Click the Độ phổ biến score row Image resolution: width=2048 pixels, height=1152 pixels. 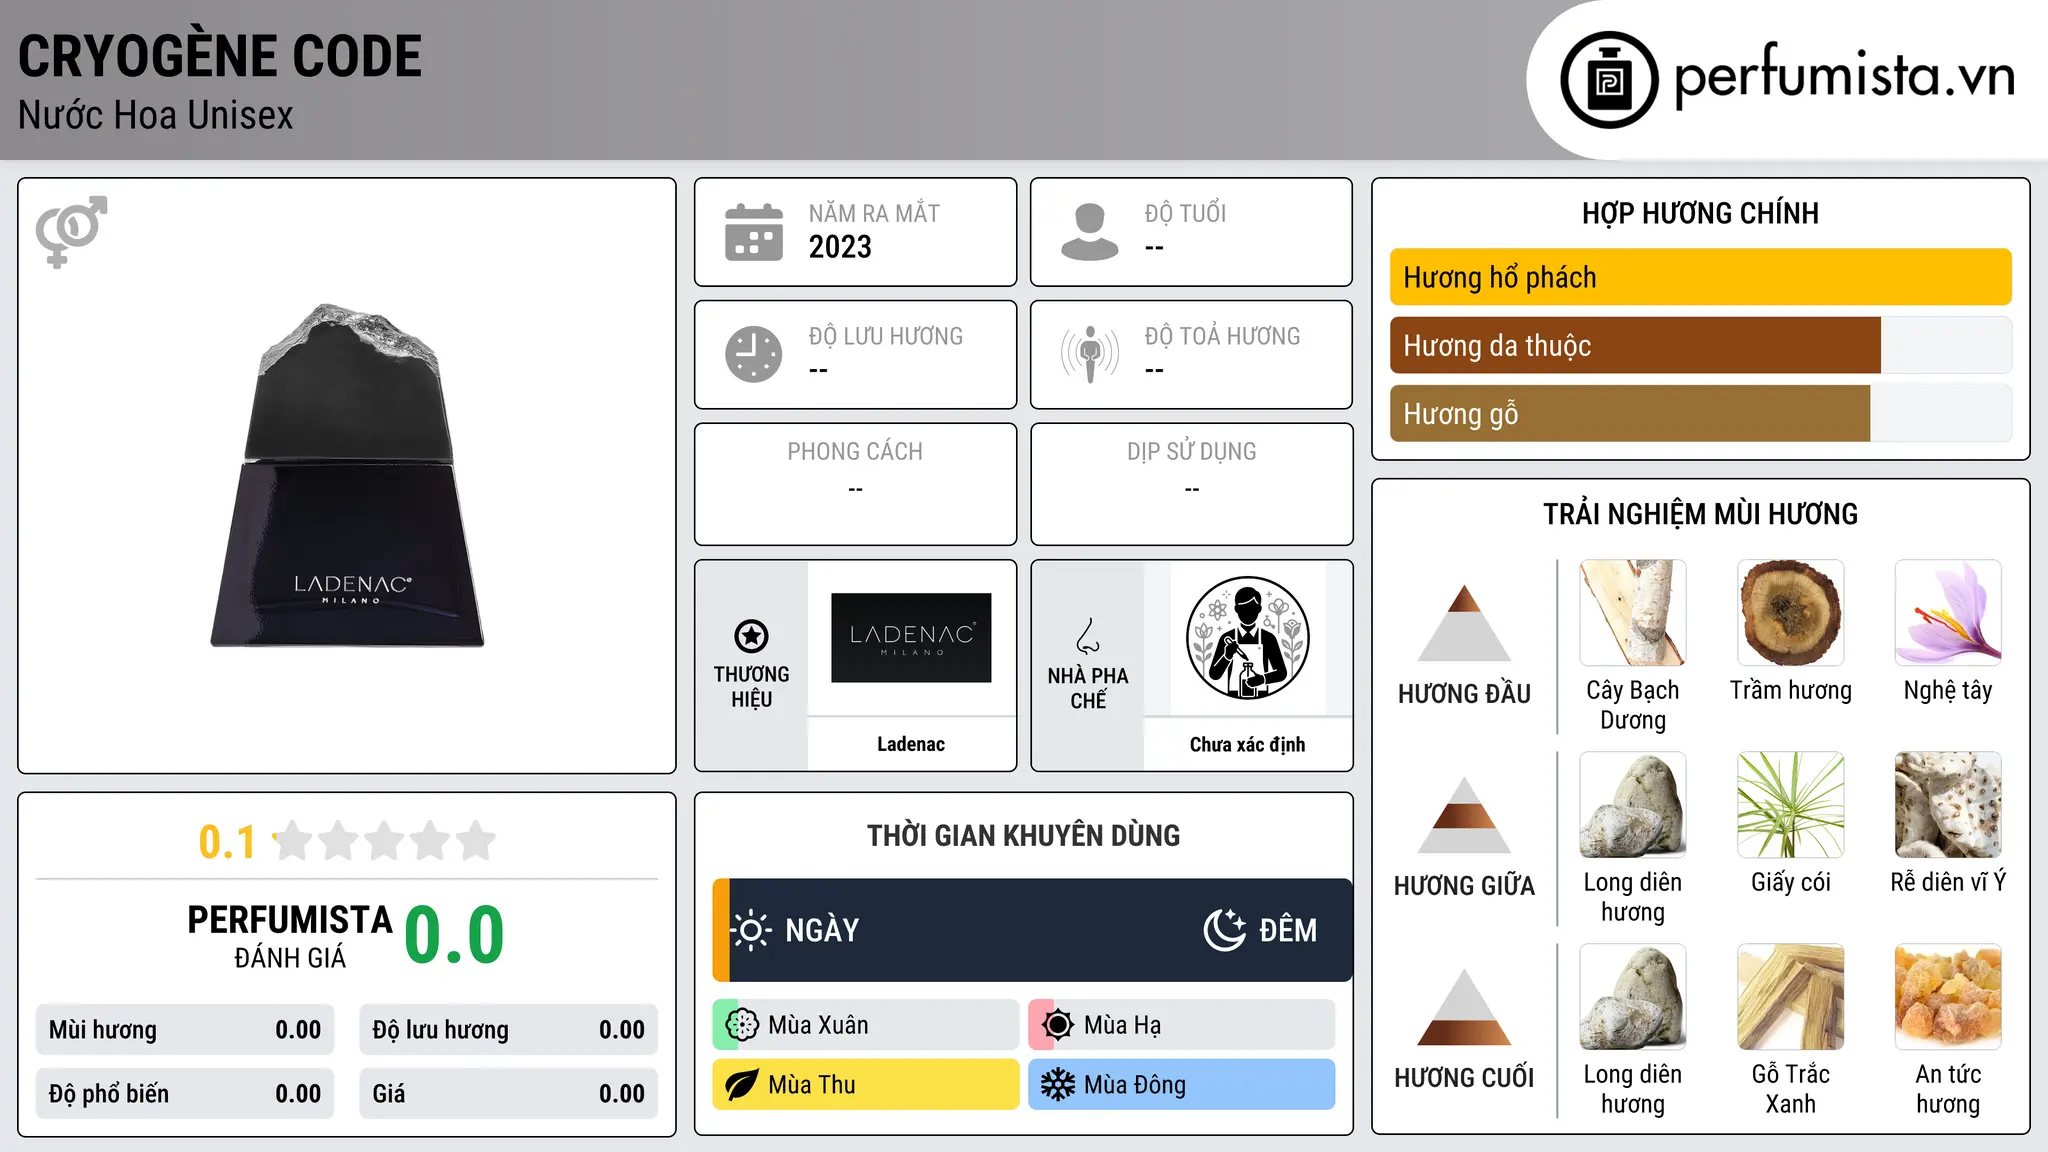point(185,1093)
